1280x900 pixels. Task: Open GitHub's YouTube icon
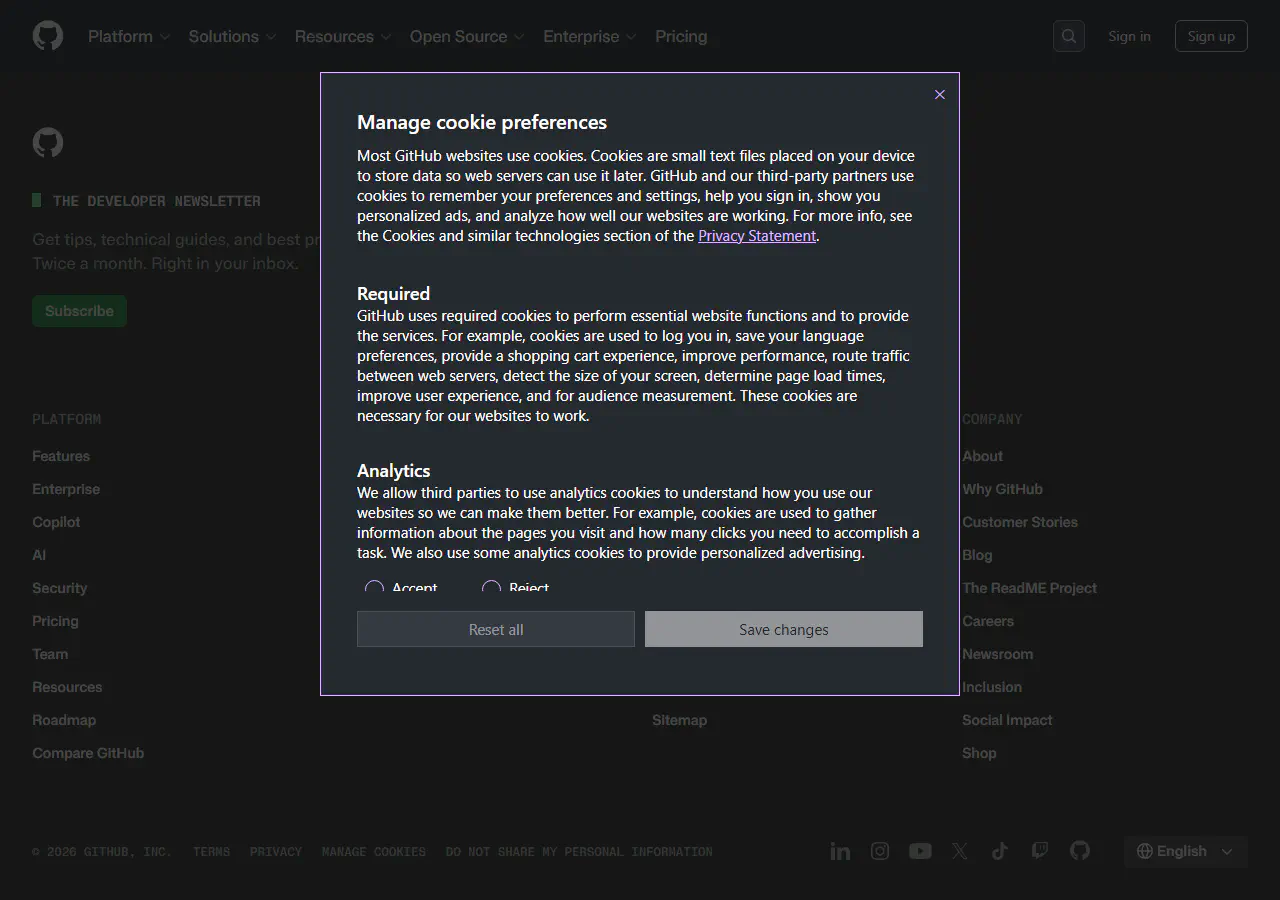(920, 851)
